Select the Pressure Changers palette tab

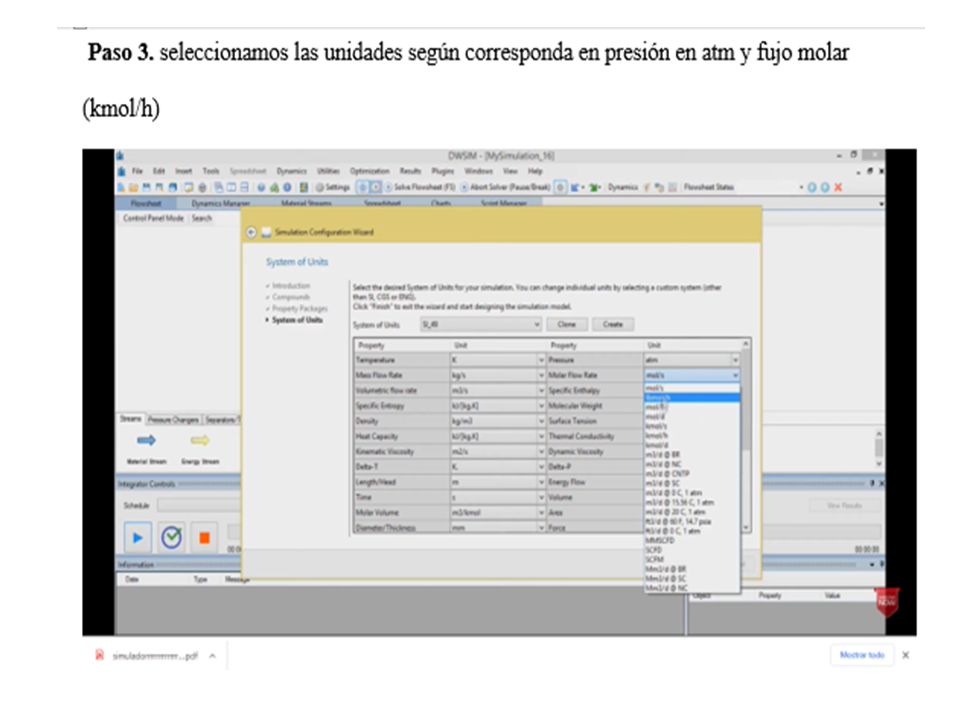pyautogui.click(x=173, y=420)
